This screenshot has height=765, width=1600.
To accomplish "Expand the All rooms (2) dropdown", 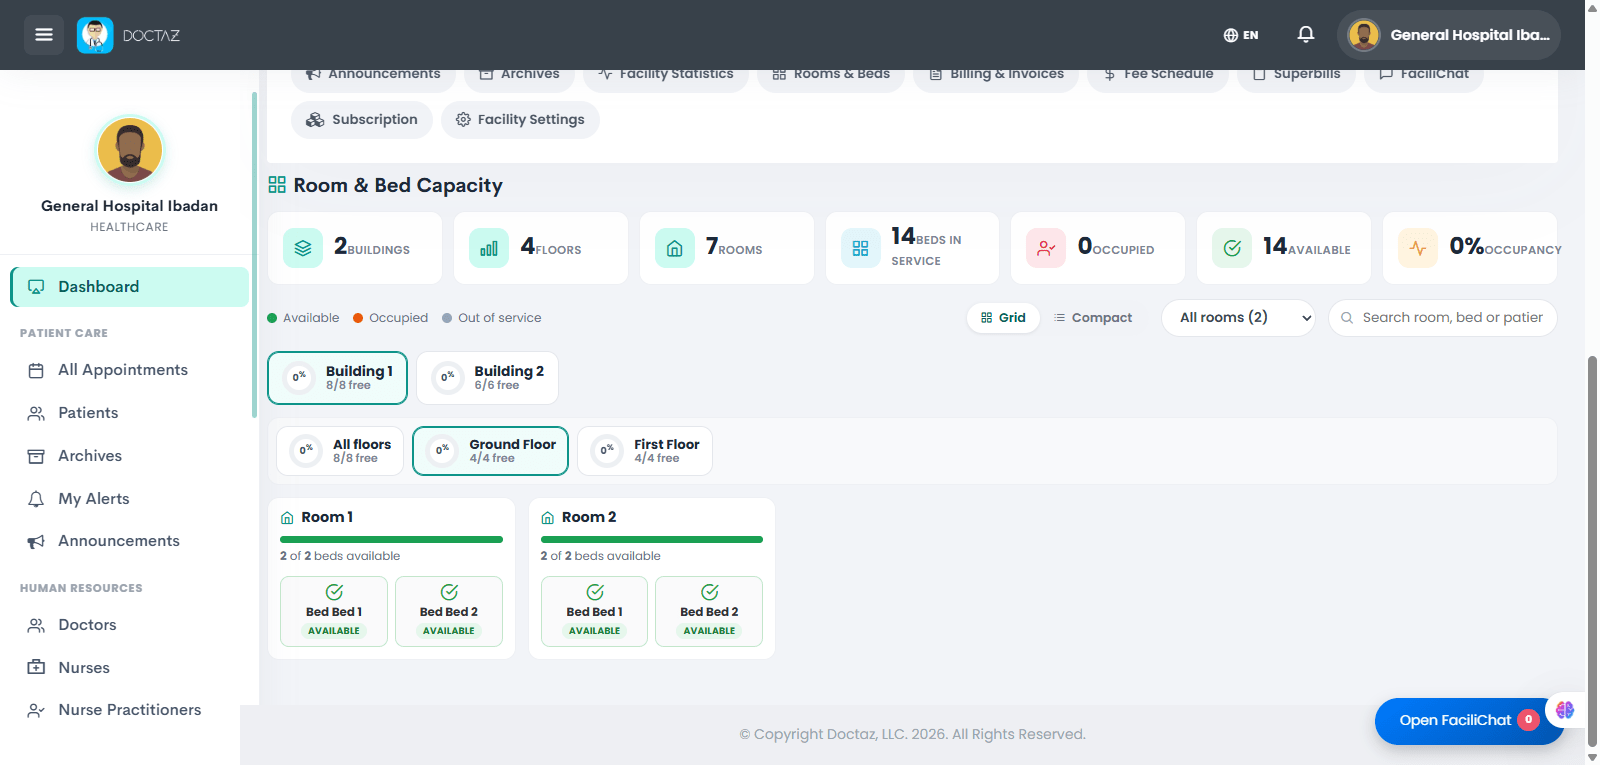I will point(1238,318).
